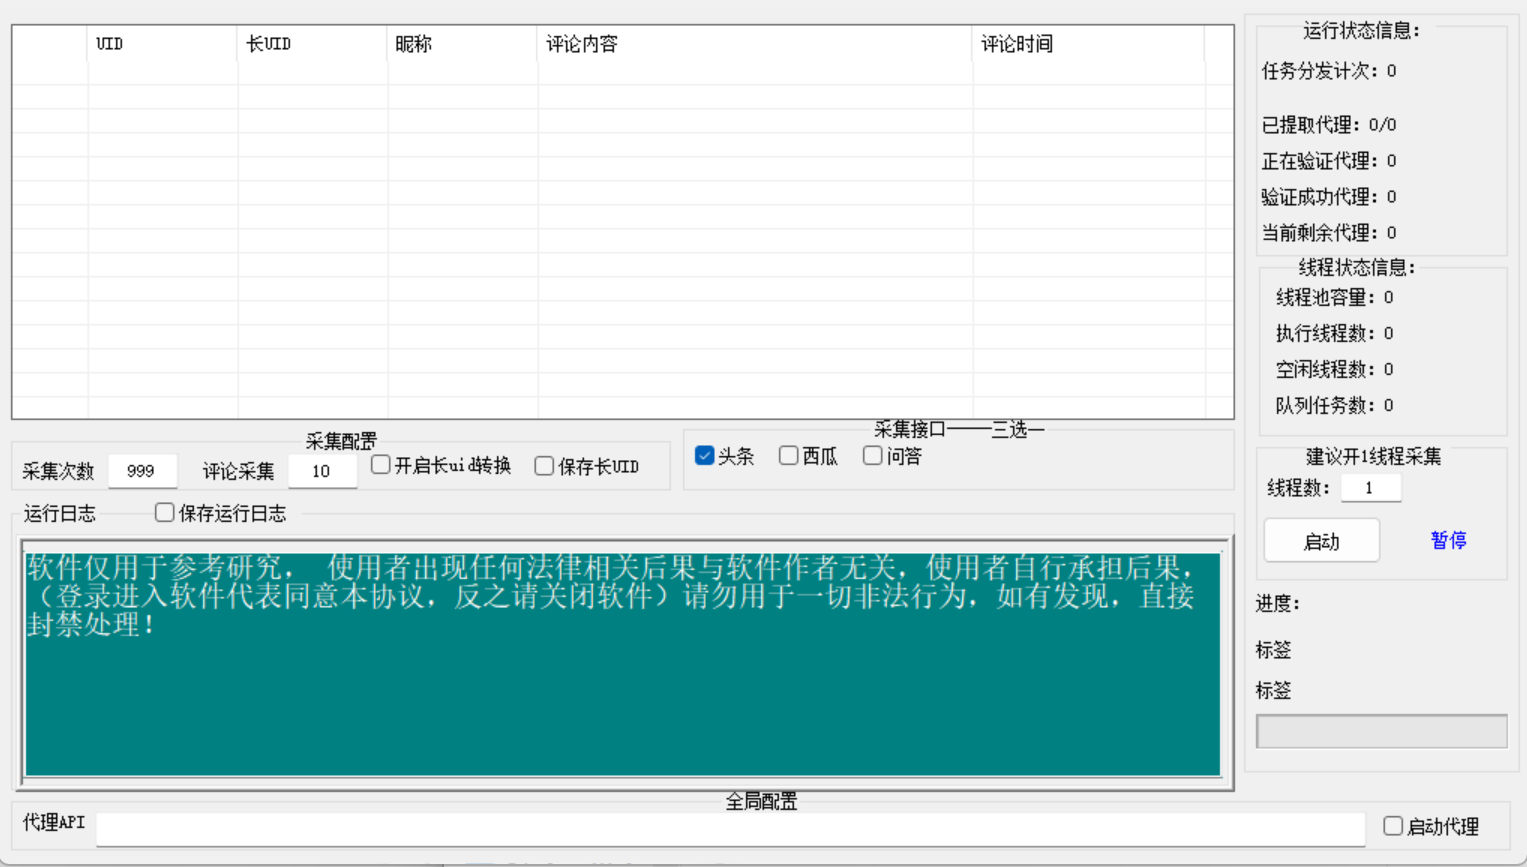The image size is (1527, 867).
Task: Click the 代理API text field
Action: [730, 828]
